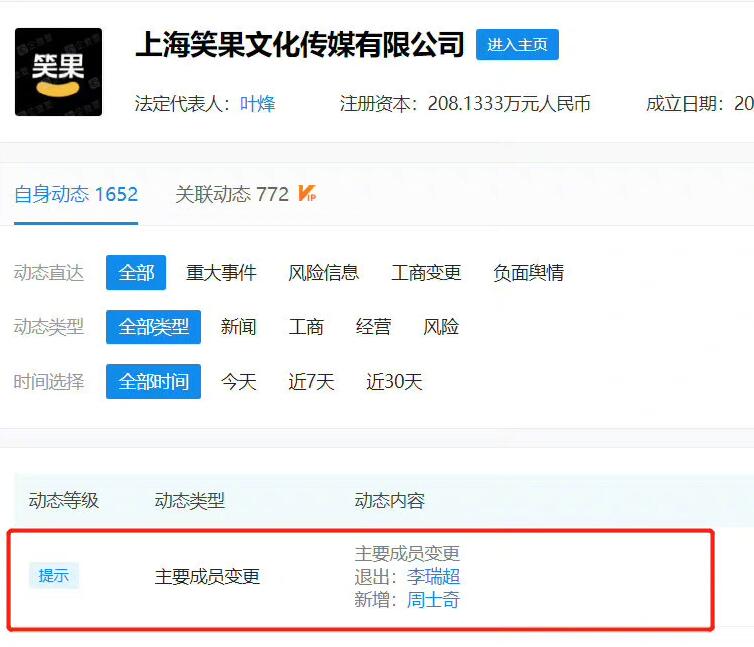Switch to 自身动态 1652 tab
754x647 pixels.
(76, 194)
